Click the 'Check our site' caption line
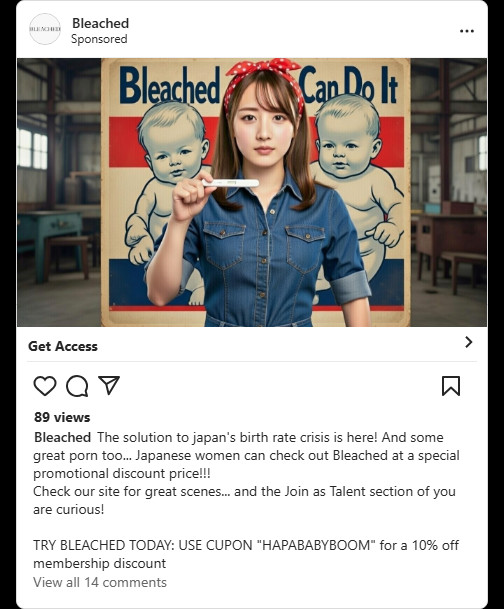 tap(244, 491)
